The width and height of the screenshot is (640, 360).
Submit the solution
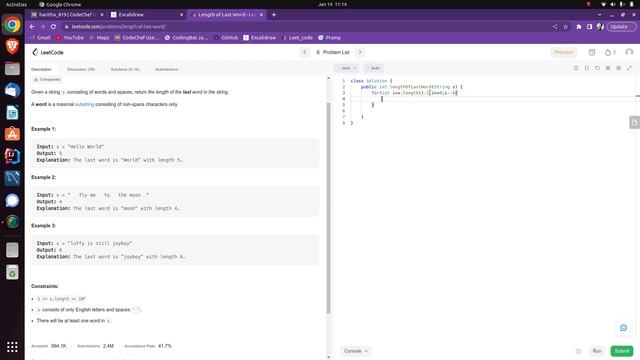622,351
